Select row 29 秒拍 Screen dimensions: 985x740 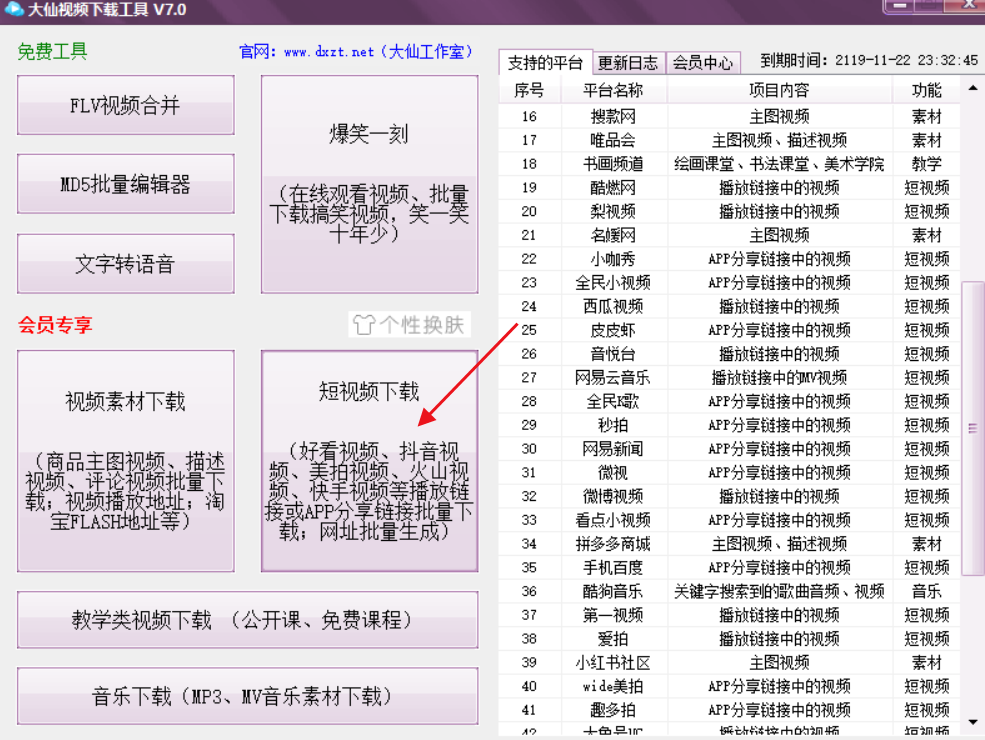(729, 425)
